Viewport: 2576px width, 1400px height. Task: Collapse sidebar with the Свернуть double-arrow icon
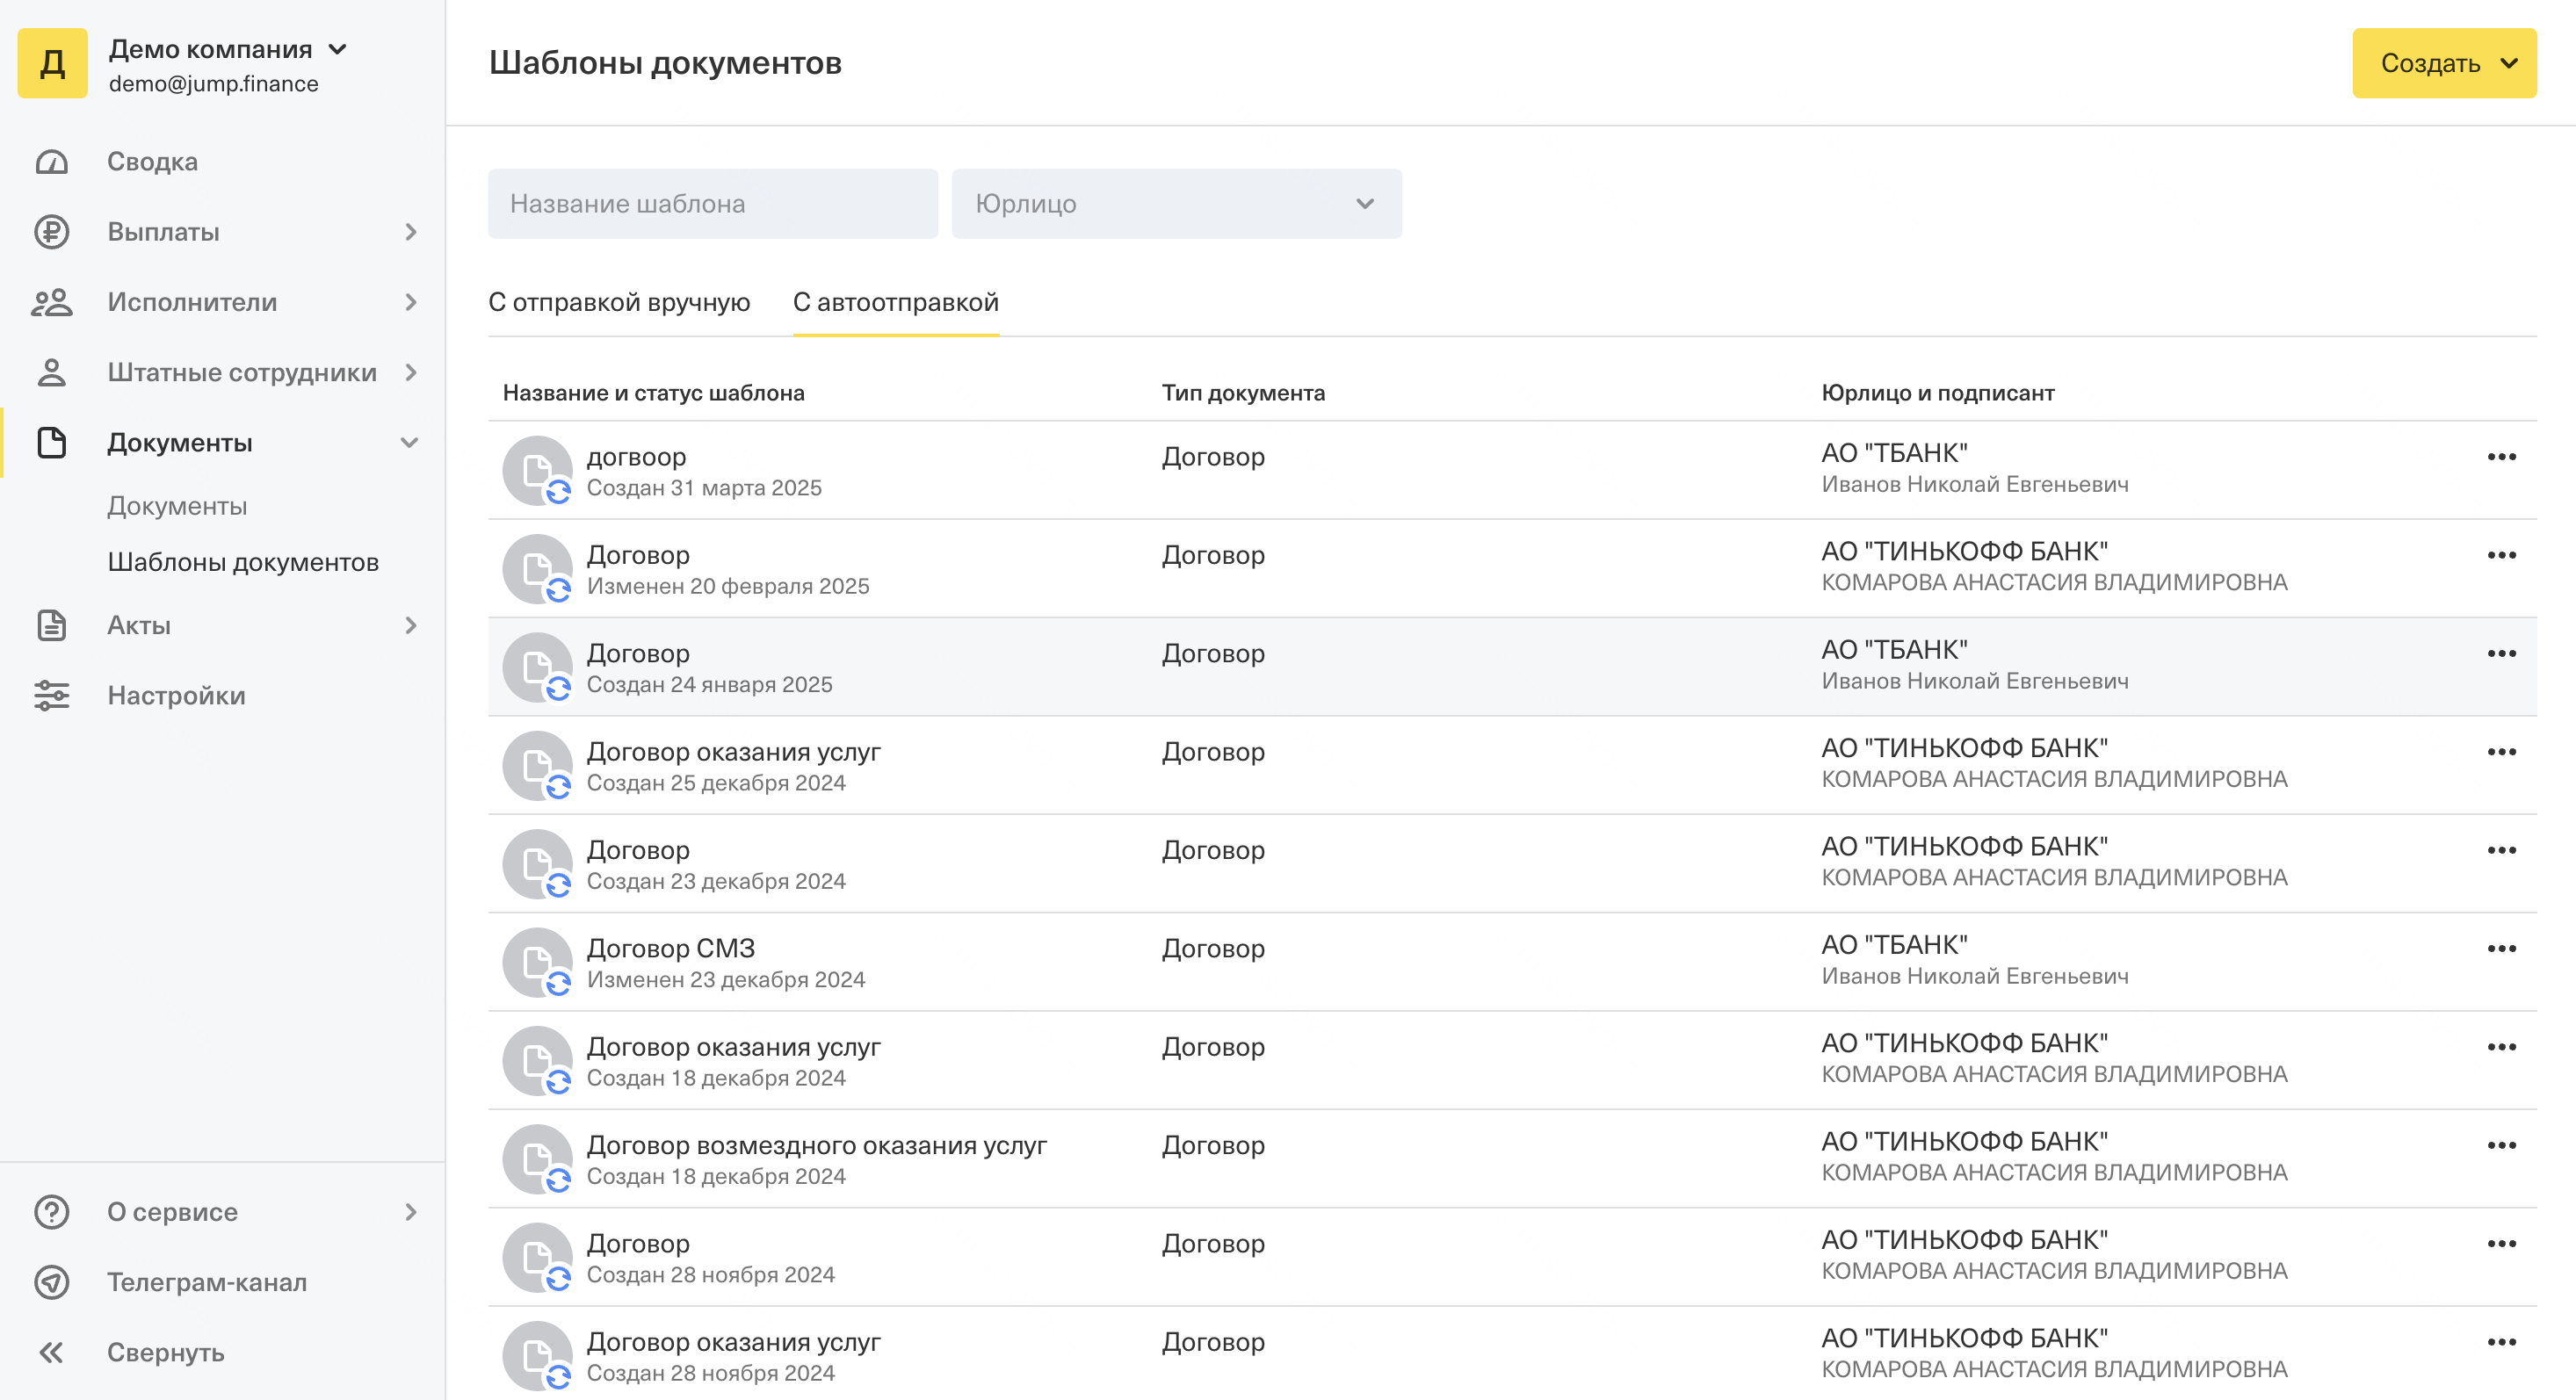coord(51,1352)
